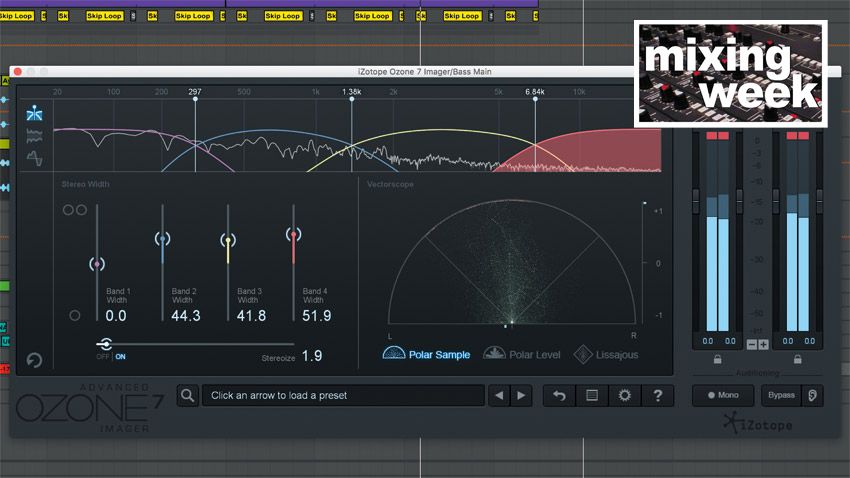The image size is (850, 478).
Task: Click the plus button between the meters
Action: 763,345
